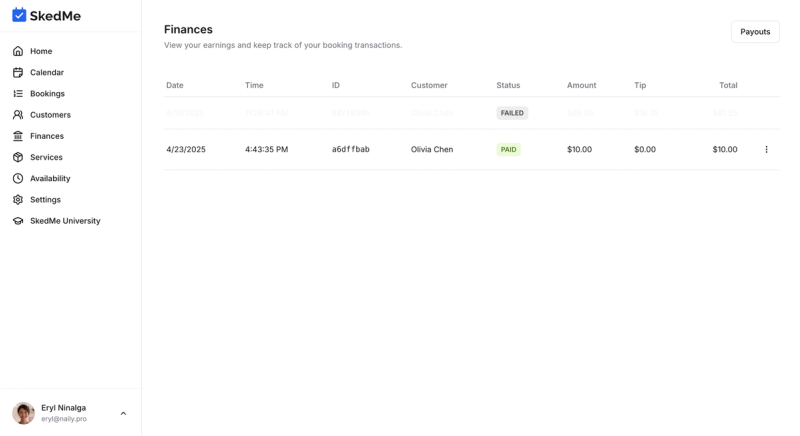The image size is (800, 436).
Task: Click the Finances page heading
Action: 188,30
